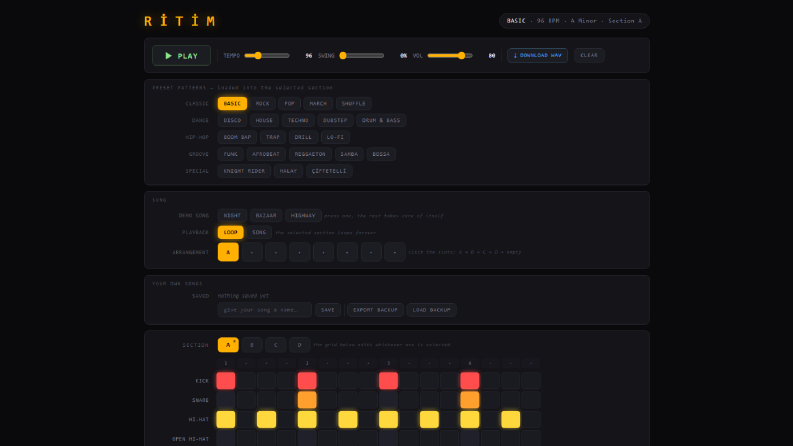
Task: Load the Reggaeton preset pattern
Action: point(310,154)
